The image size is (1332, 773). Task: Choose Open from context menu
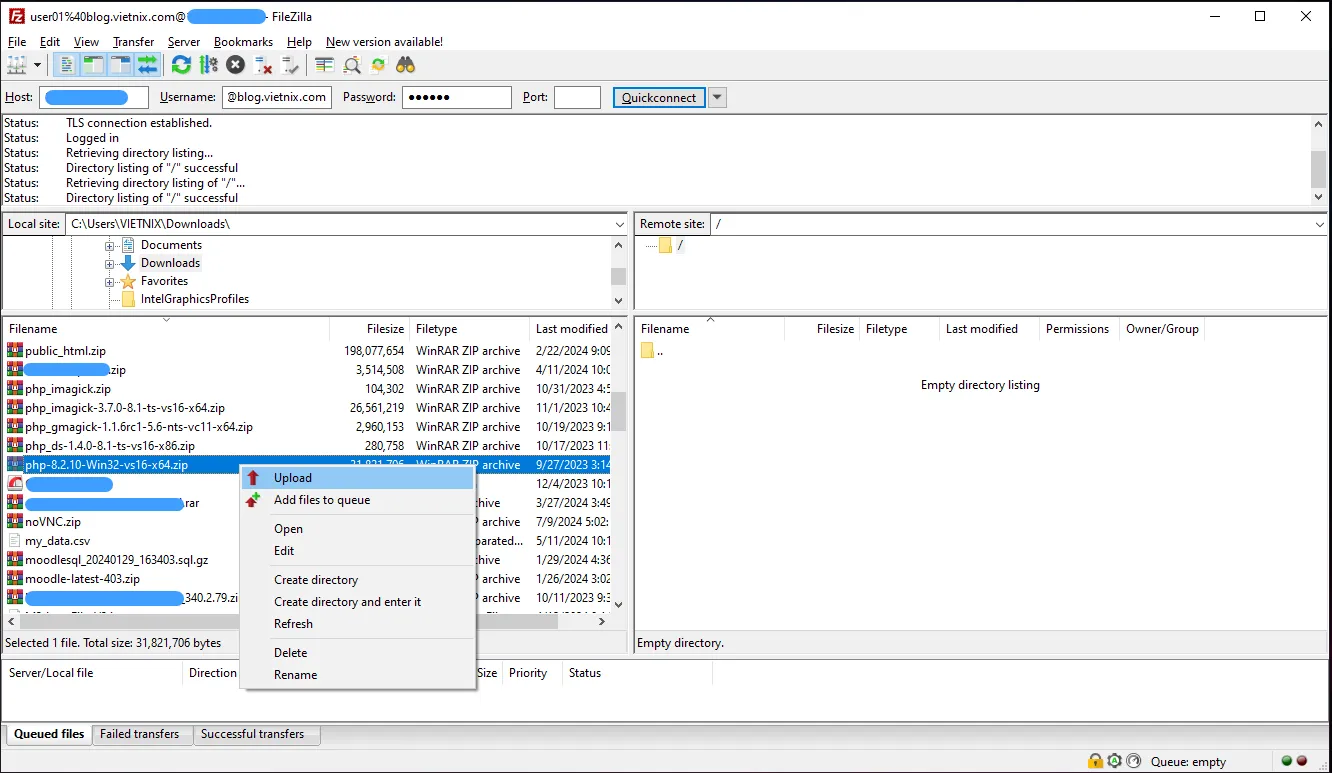[x=357, y=529]
